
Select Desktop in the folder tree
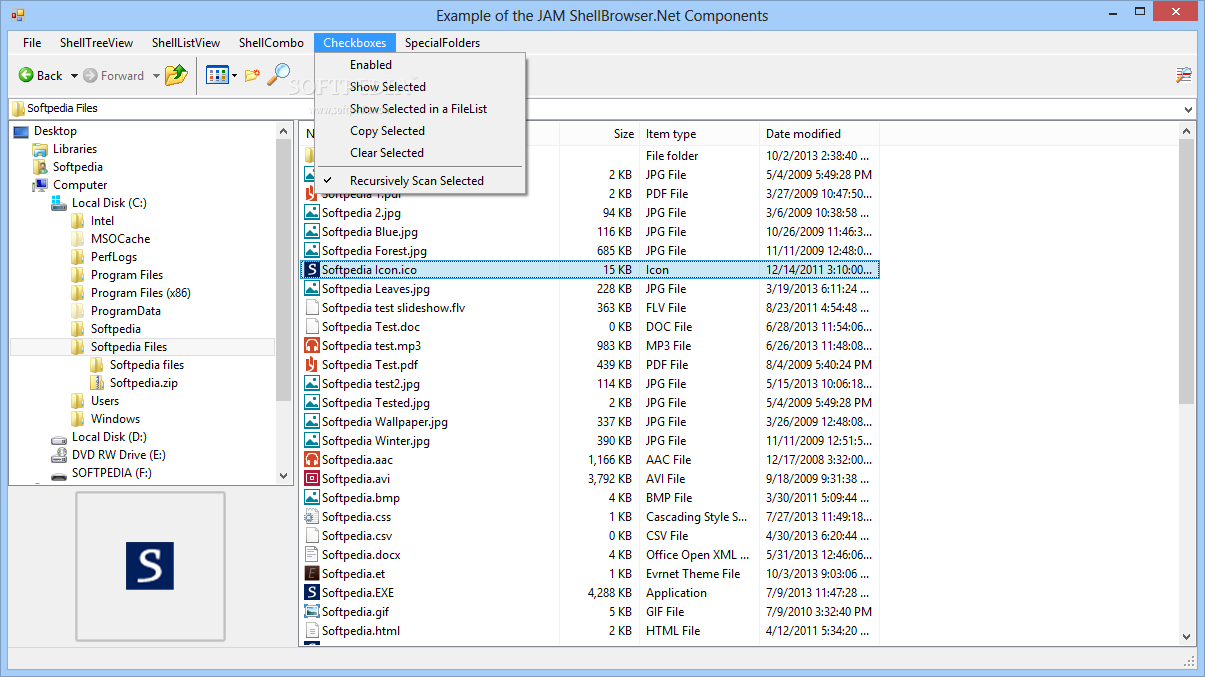point(55,131)
